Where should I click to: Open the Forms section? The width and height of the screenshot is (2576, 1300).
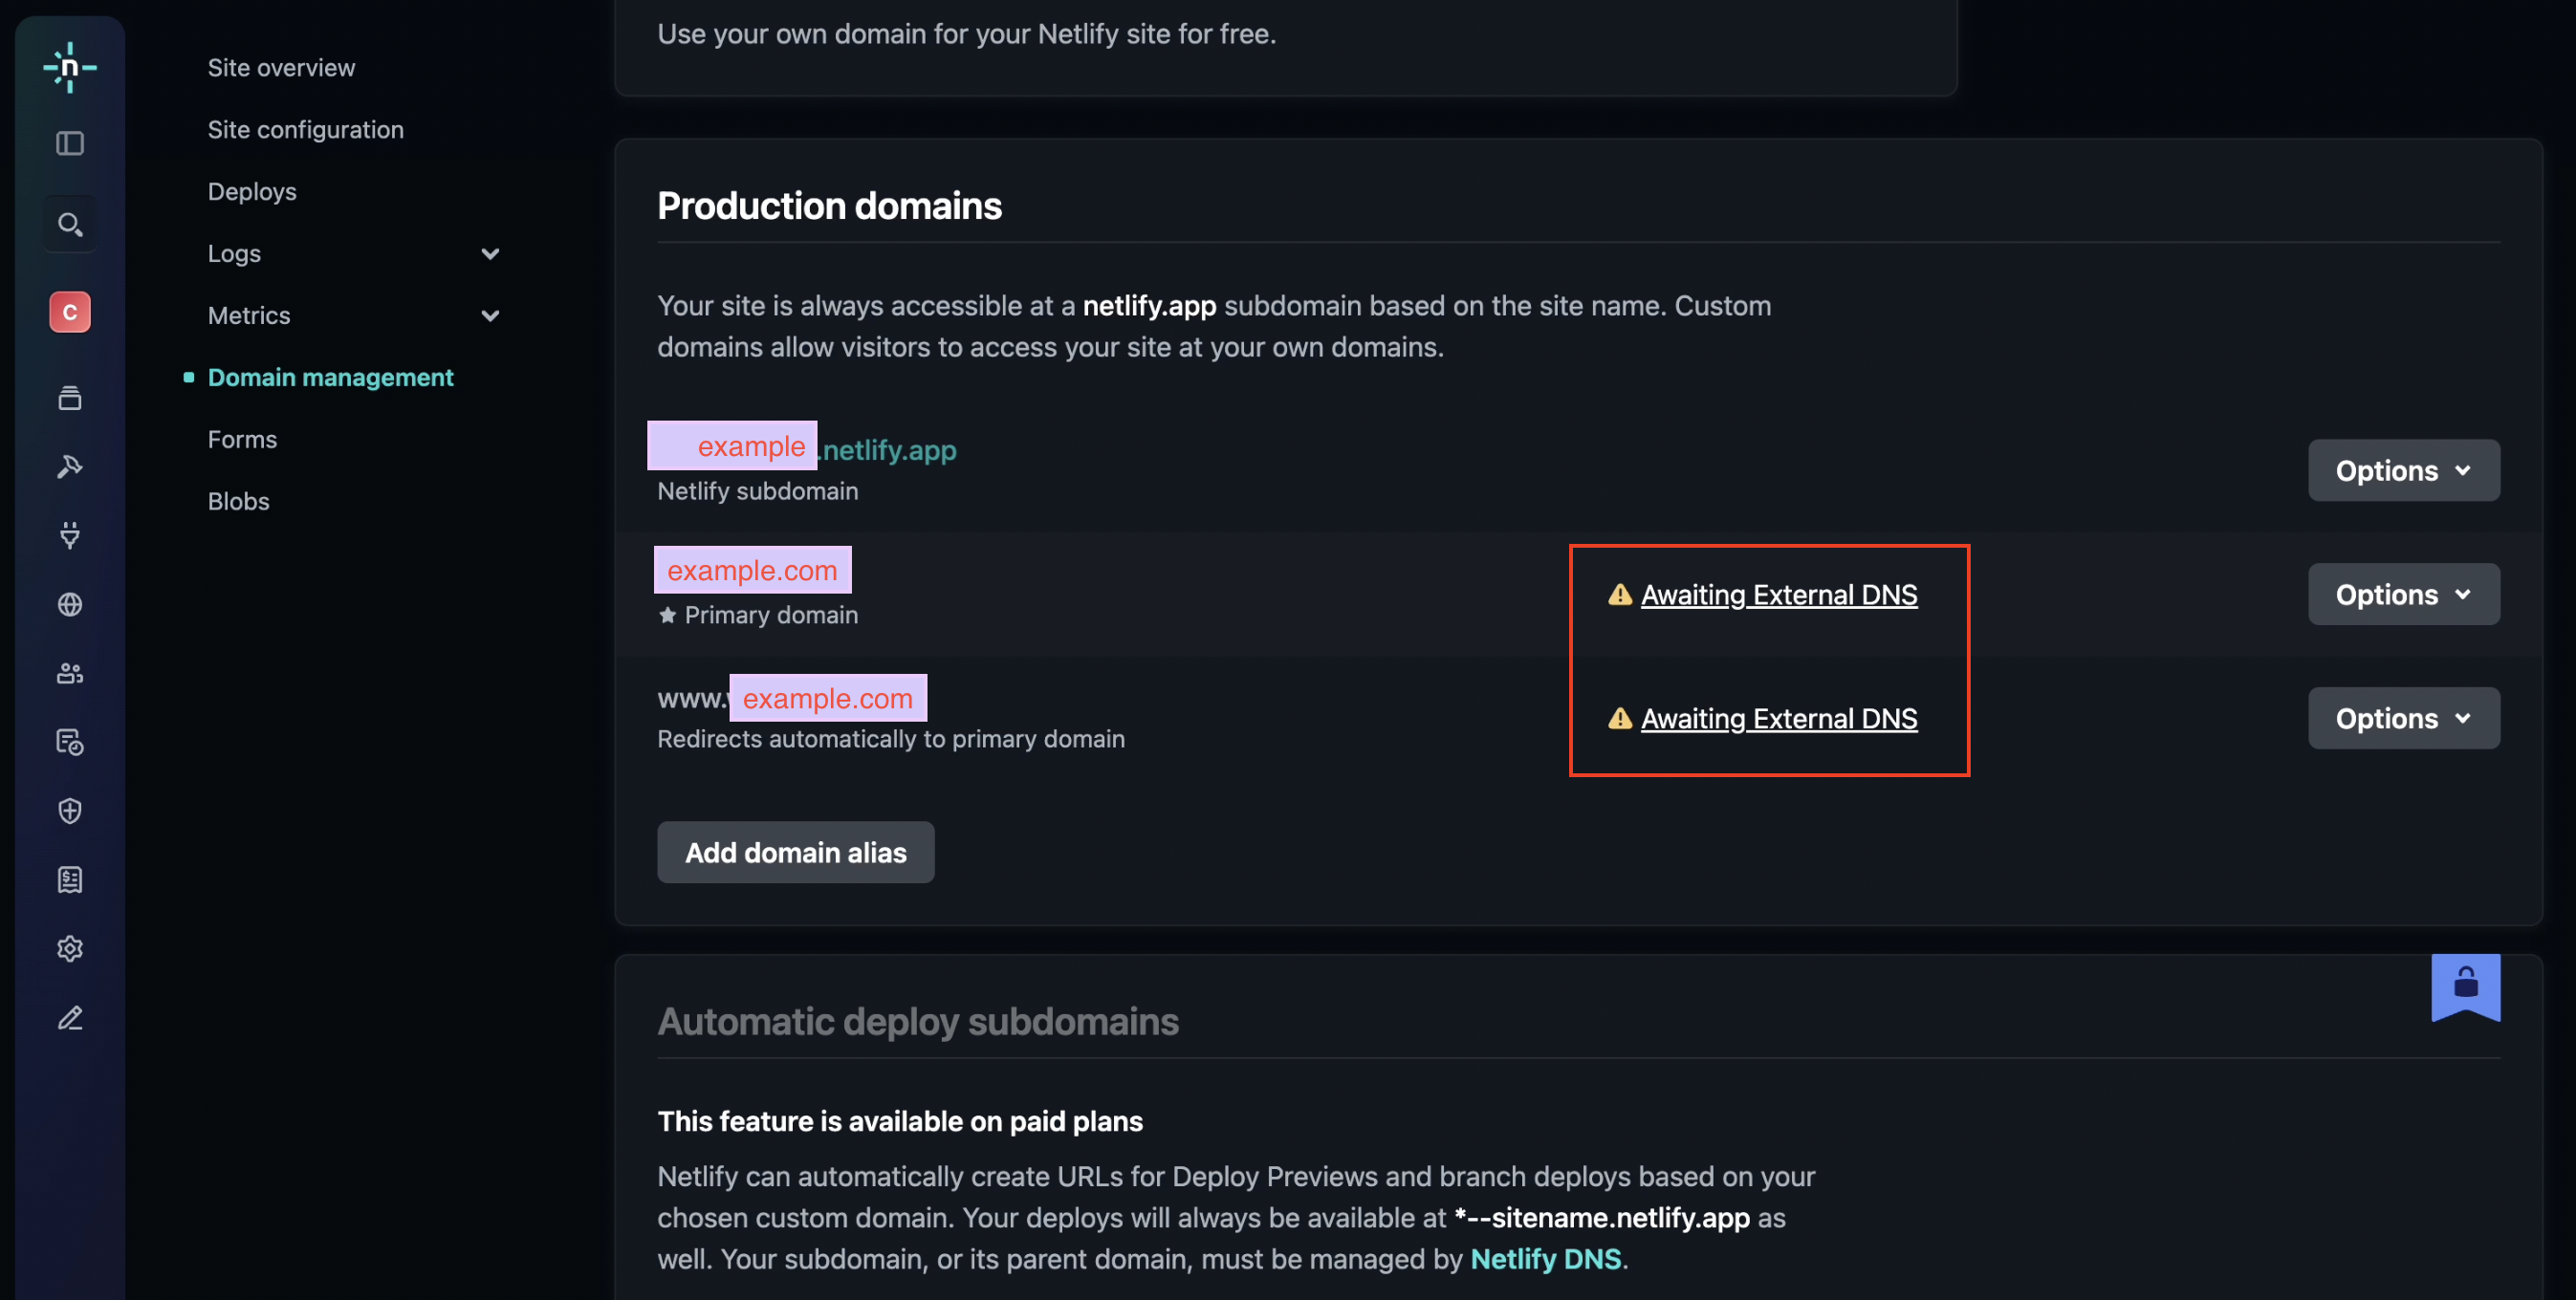[242, 439]
